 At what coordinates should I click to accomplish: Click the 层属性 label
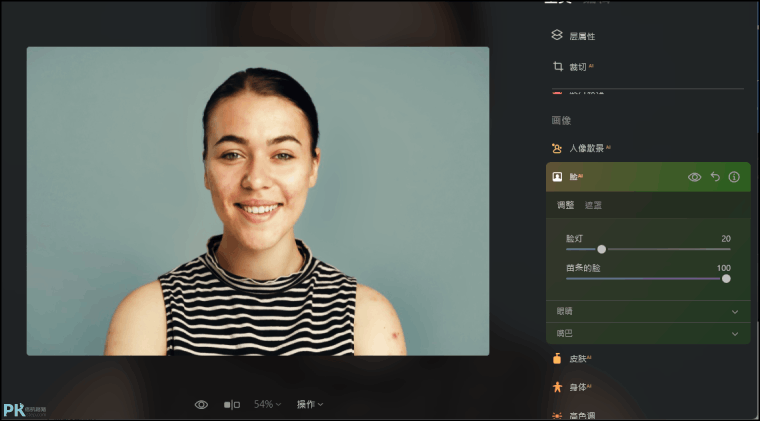[582, 36]
